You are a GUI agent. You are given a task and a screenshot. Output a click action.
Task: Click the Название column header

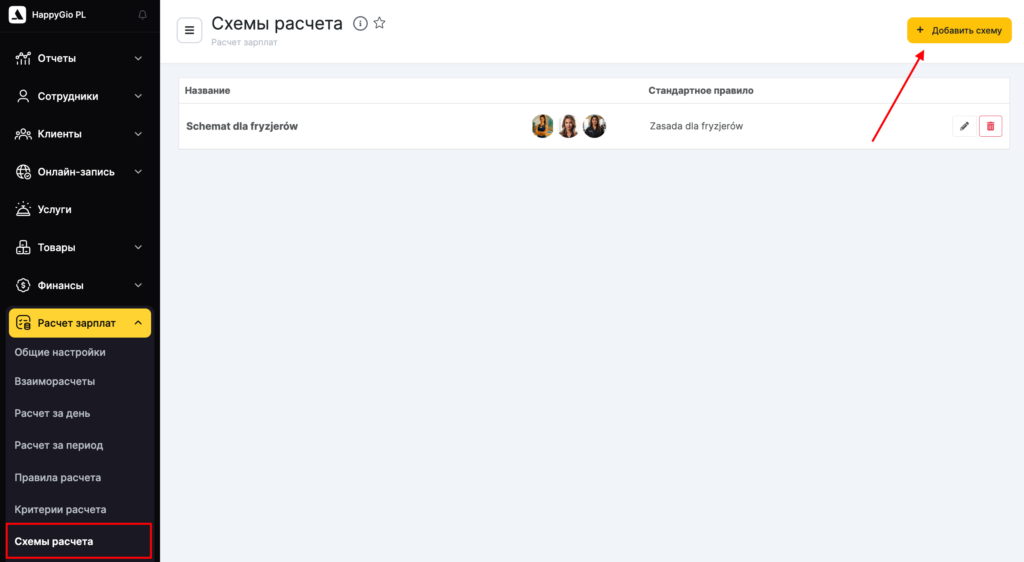(208, 91)
